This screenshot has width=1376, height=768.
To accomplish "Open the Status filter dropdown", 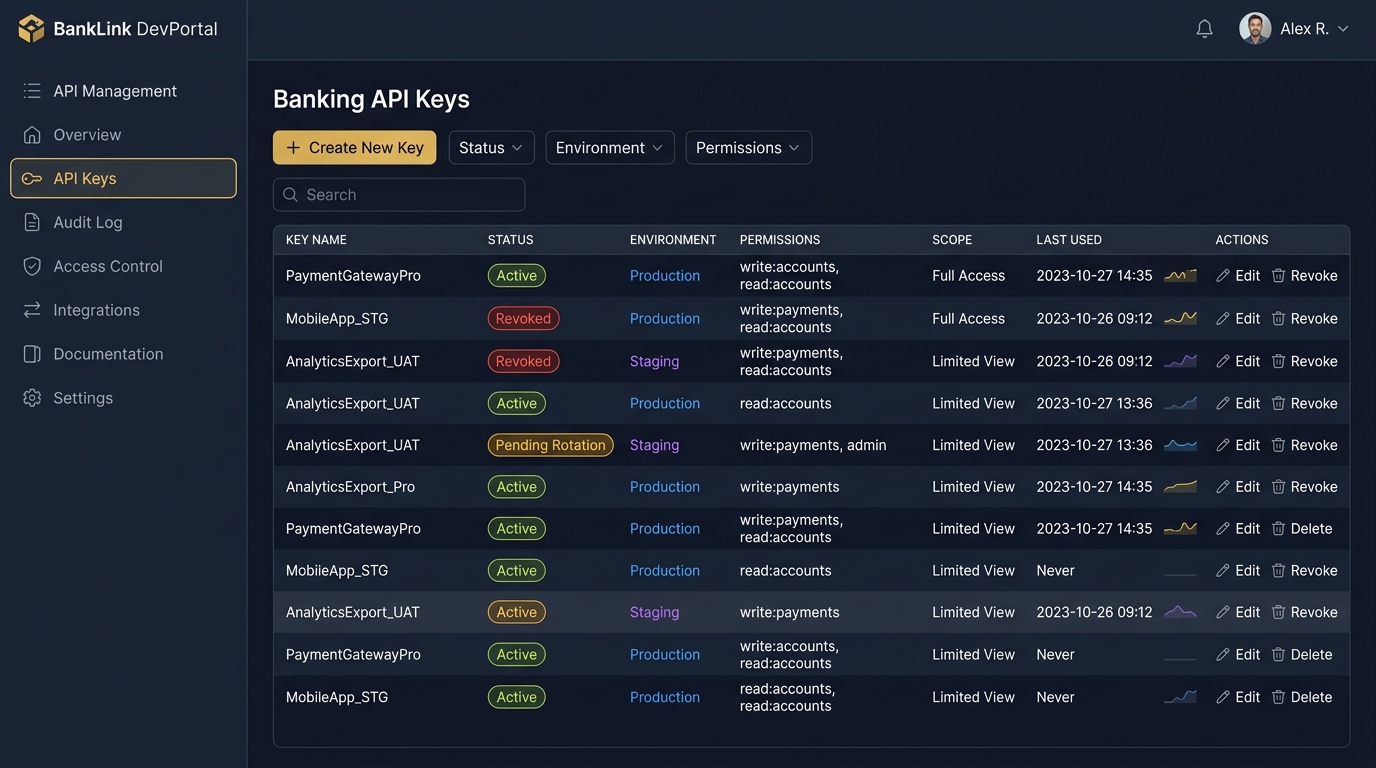I will tap(491, 147).
